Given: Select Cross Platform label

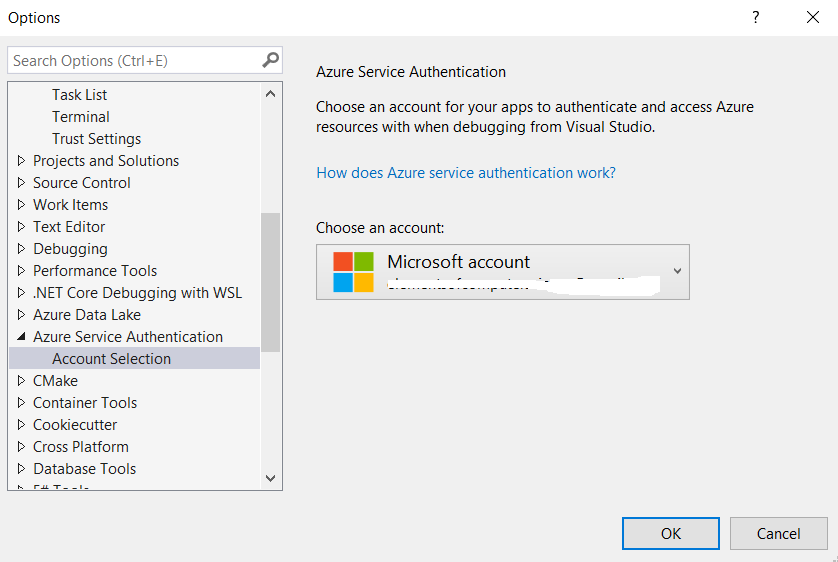Looking at the screenshot, I should coord(81,447).
